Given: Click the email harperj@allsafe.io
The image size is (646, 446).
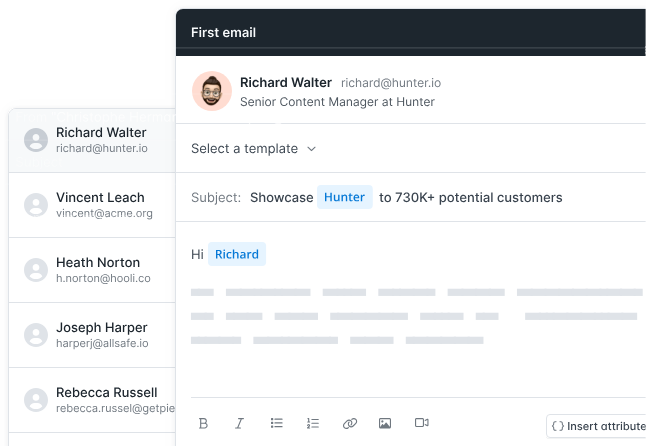Looking at the screenshot, I should (102, 343).
